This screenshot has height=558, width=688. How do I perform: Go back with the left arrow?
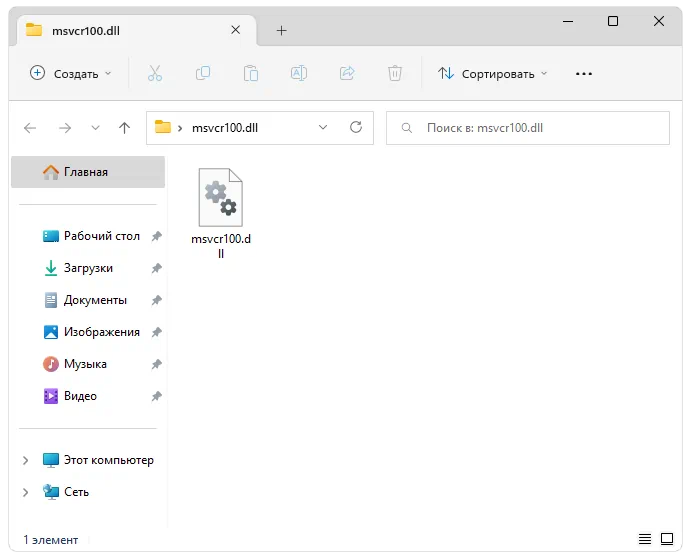pyautogui.click(x=30, y=128)
